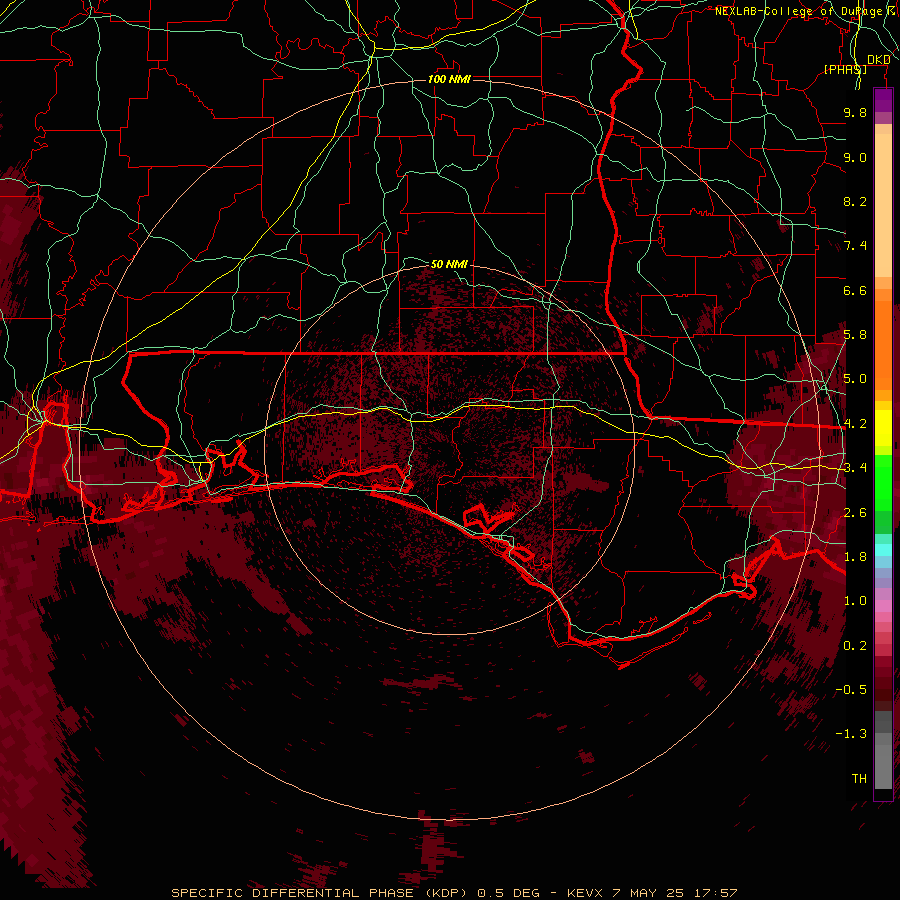This screenshot has width=900, height=900.
Task: Click the Specific Differential Phase caption text
Action: [x=454, y=893]
